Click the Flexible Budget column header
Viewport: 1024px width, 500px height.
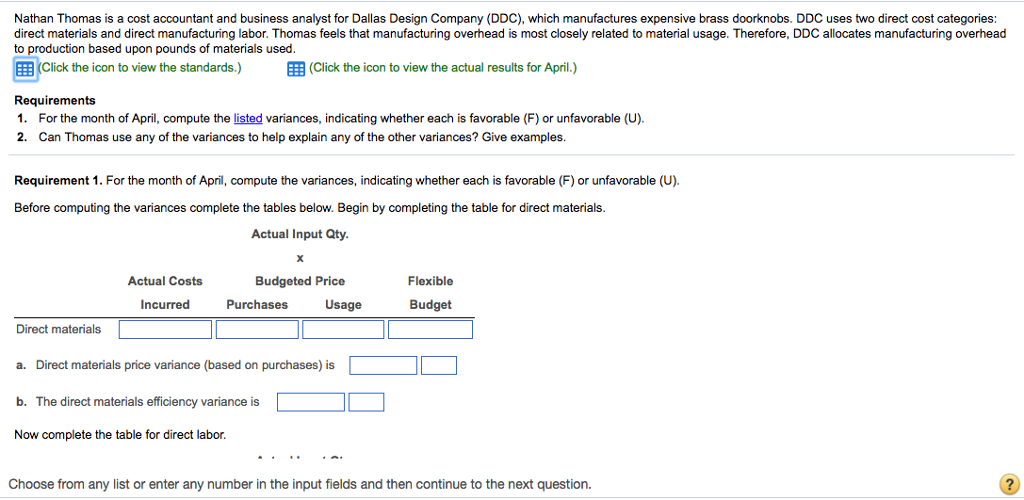(x=430, y=292)
